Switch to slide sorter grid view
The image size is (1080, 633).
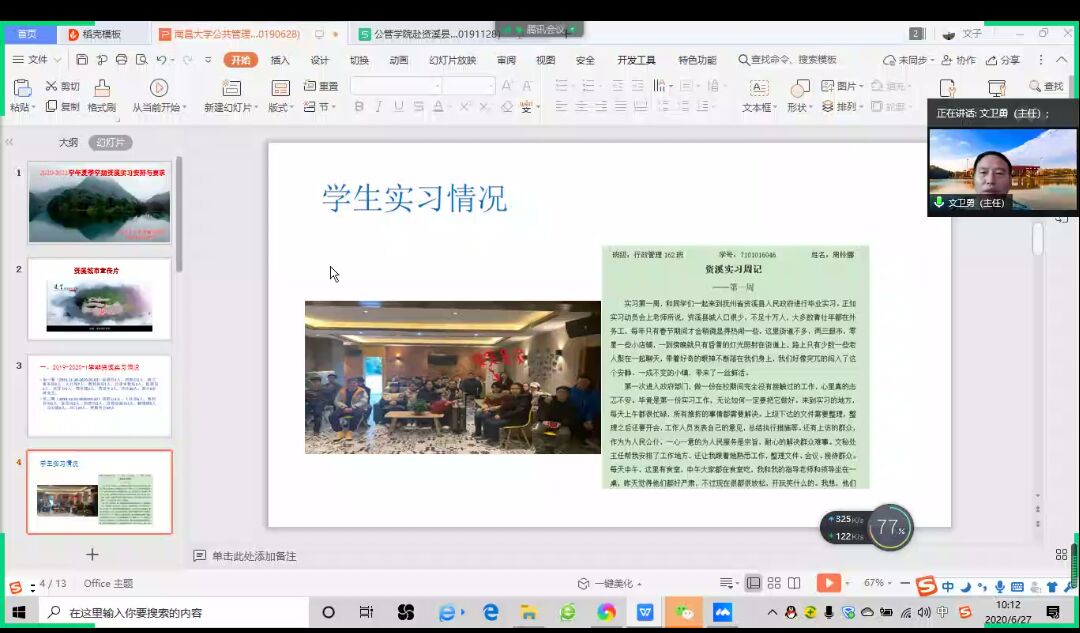pos(774,583)
